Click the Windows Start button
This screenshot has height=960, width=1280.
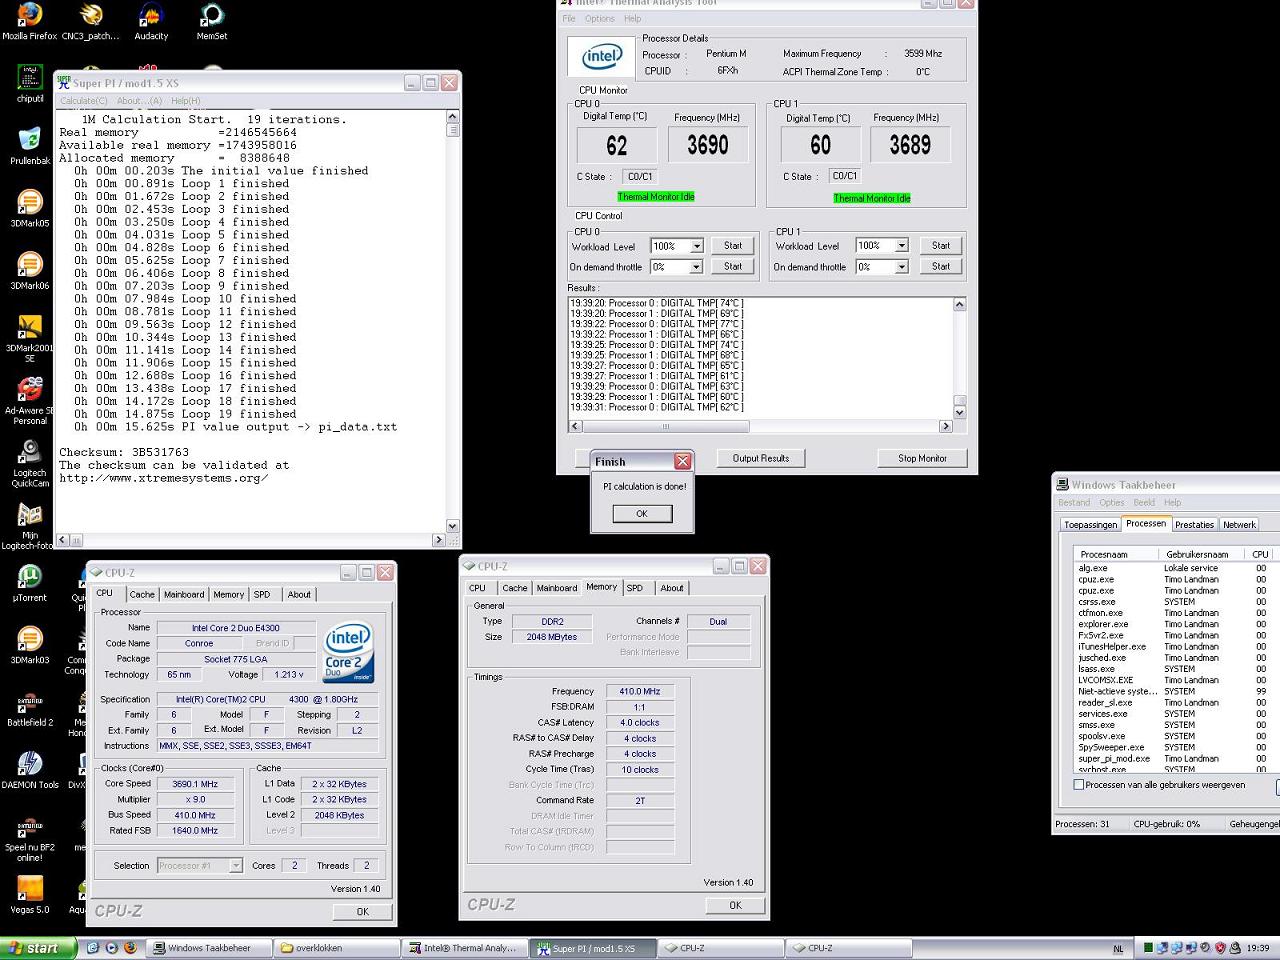click(37, 948)
